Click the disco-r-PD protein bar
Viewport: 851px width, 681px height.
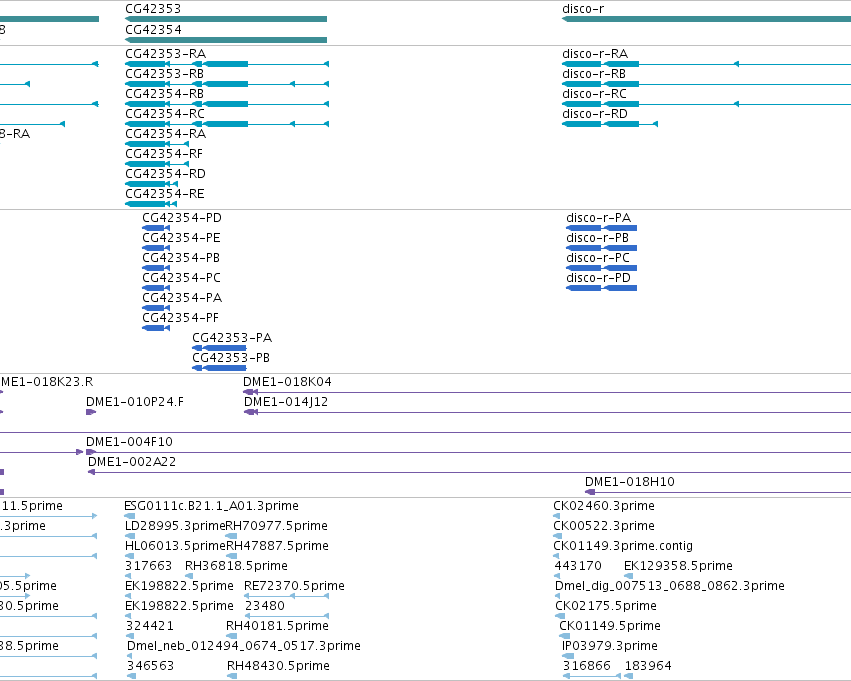point(601,288)
